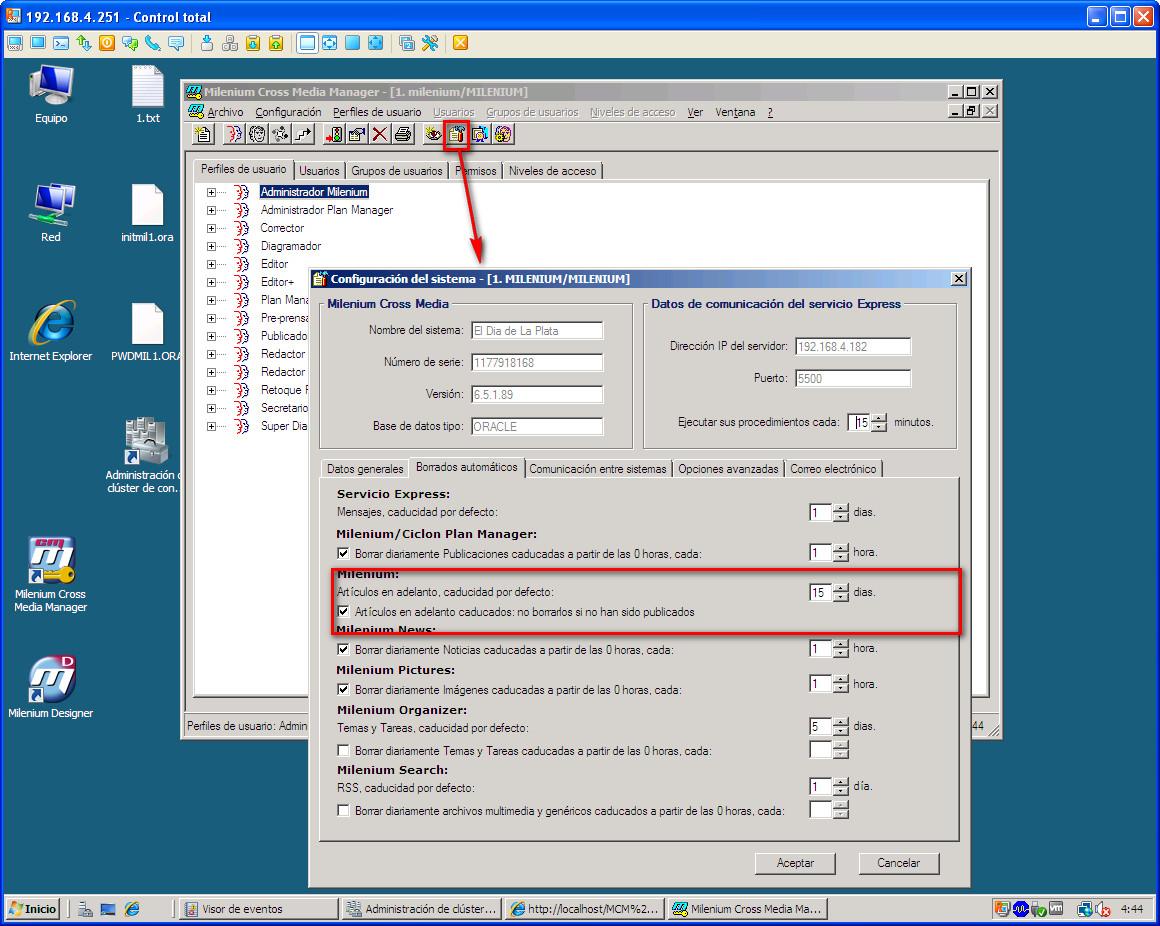The width and height of the screenshot is (1160, 926).
Task: Switch to Opciones avanzadas tab
Action: (x=727, y=469)
